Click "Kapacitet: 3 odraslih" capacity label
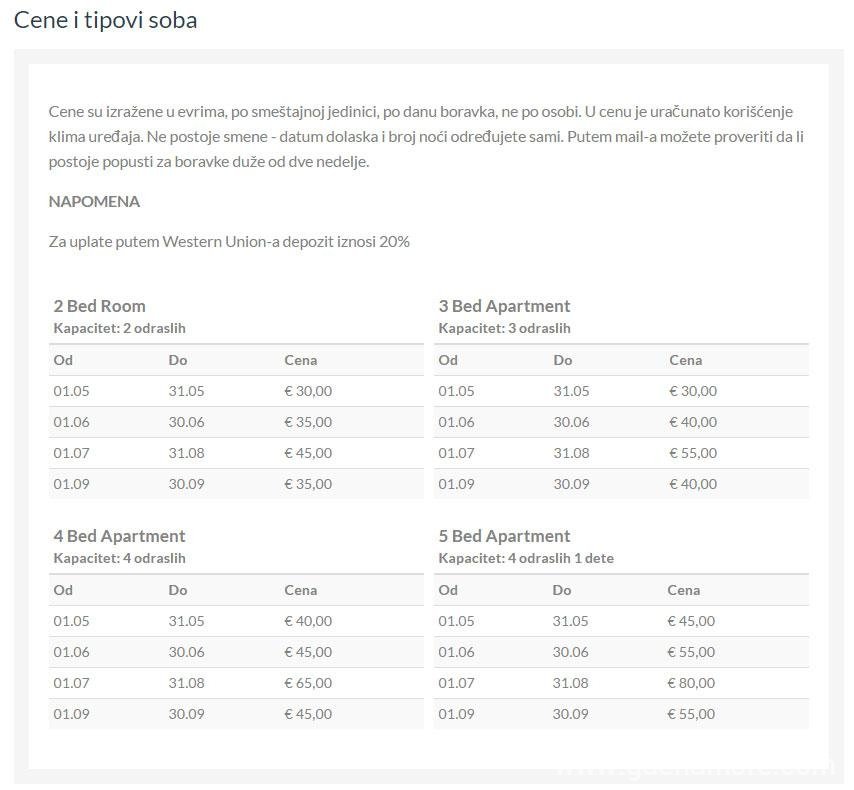This screenshot has height=790, width=854. [504, 328]
